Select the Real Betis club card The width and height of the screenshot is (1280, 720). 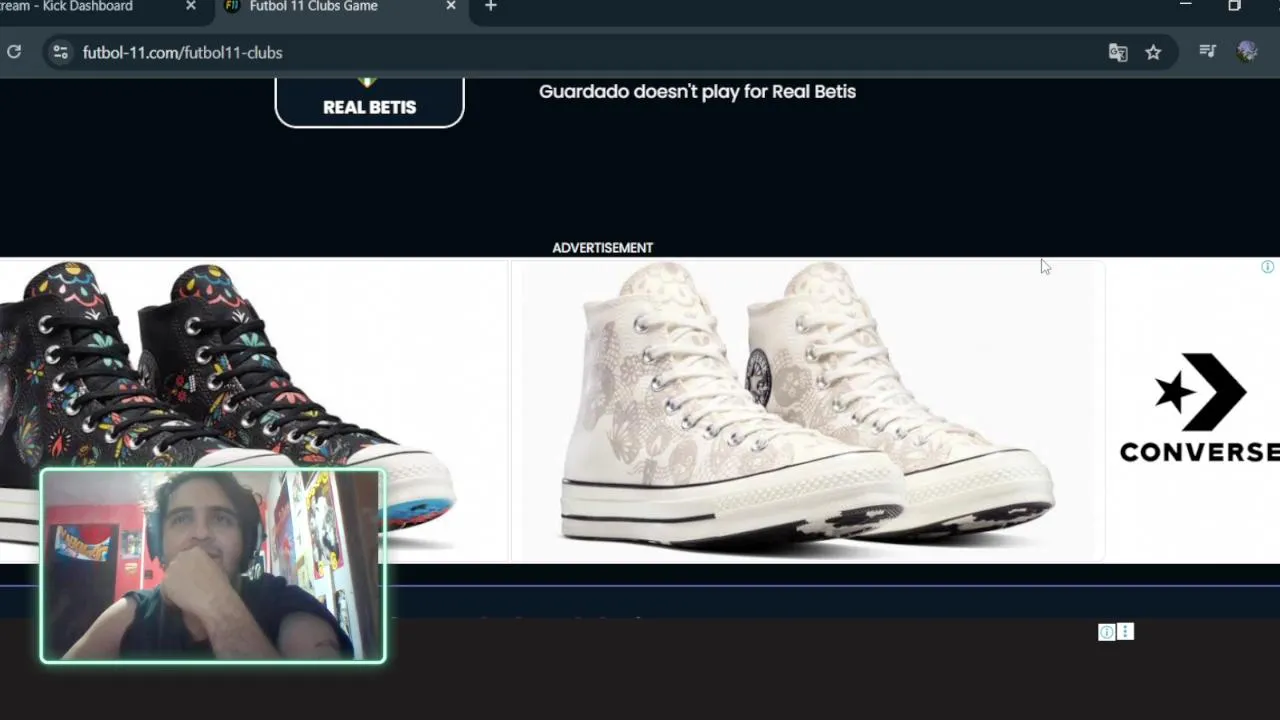[x=369, y=103]
